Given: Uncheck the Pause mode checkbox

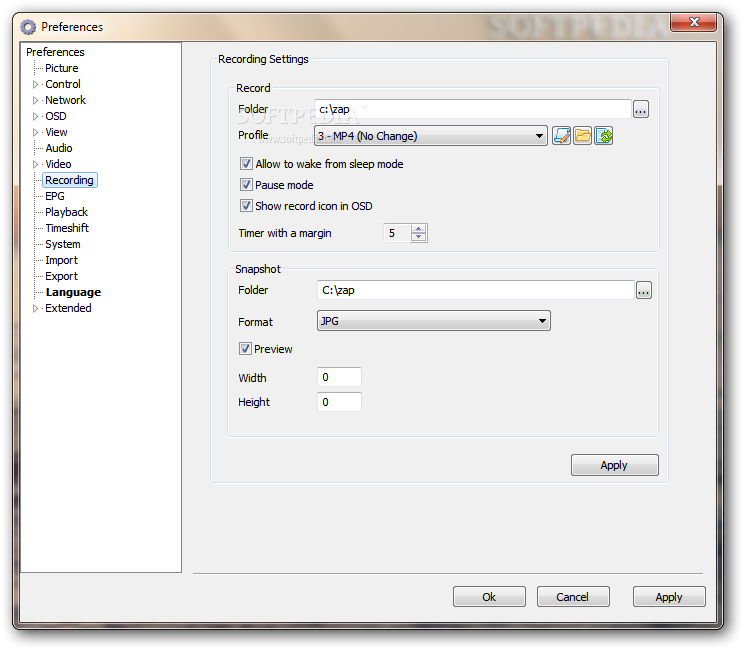Looking at the screenshot, I should pyautogui.click(x=246, y=185).
